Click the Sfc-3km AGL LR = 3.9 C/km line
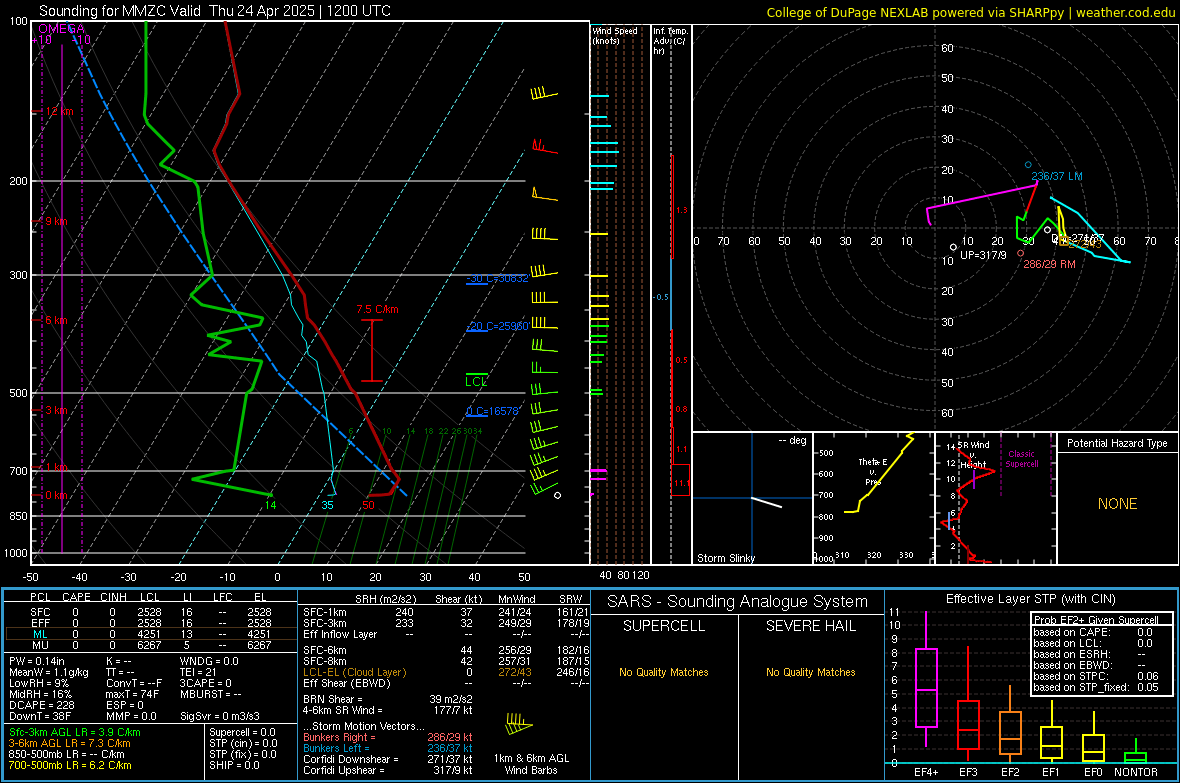Screen dimensions: 1180x783 coord(75,732)
